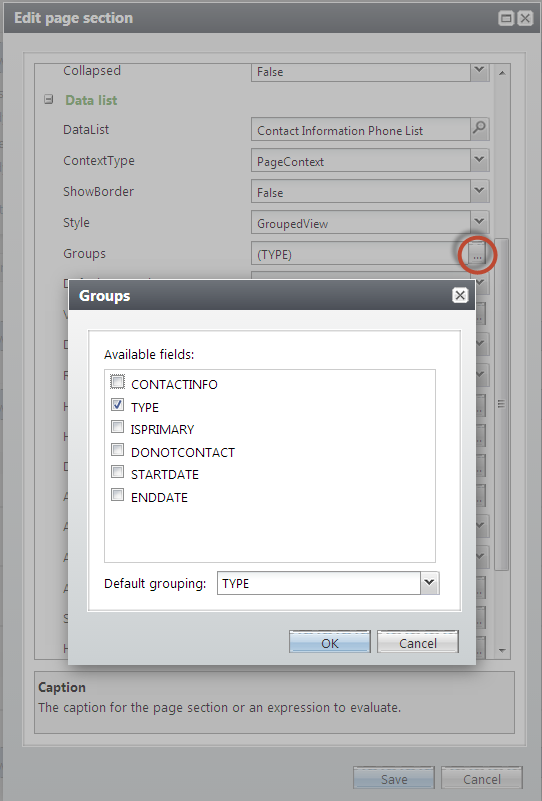Check the CONTACTINFO checkbox

coord(117,382)
